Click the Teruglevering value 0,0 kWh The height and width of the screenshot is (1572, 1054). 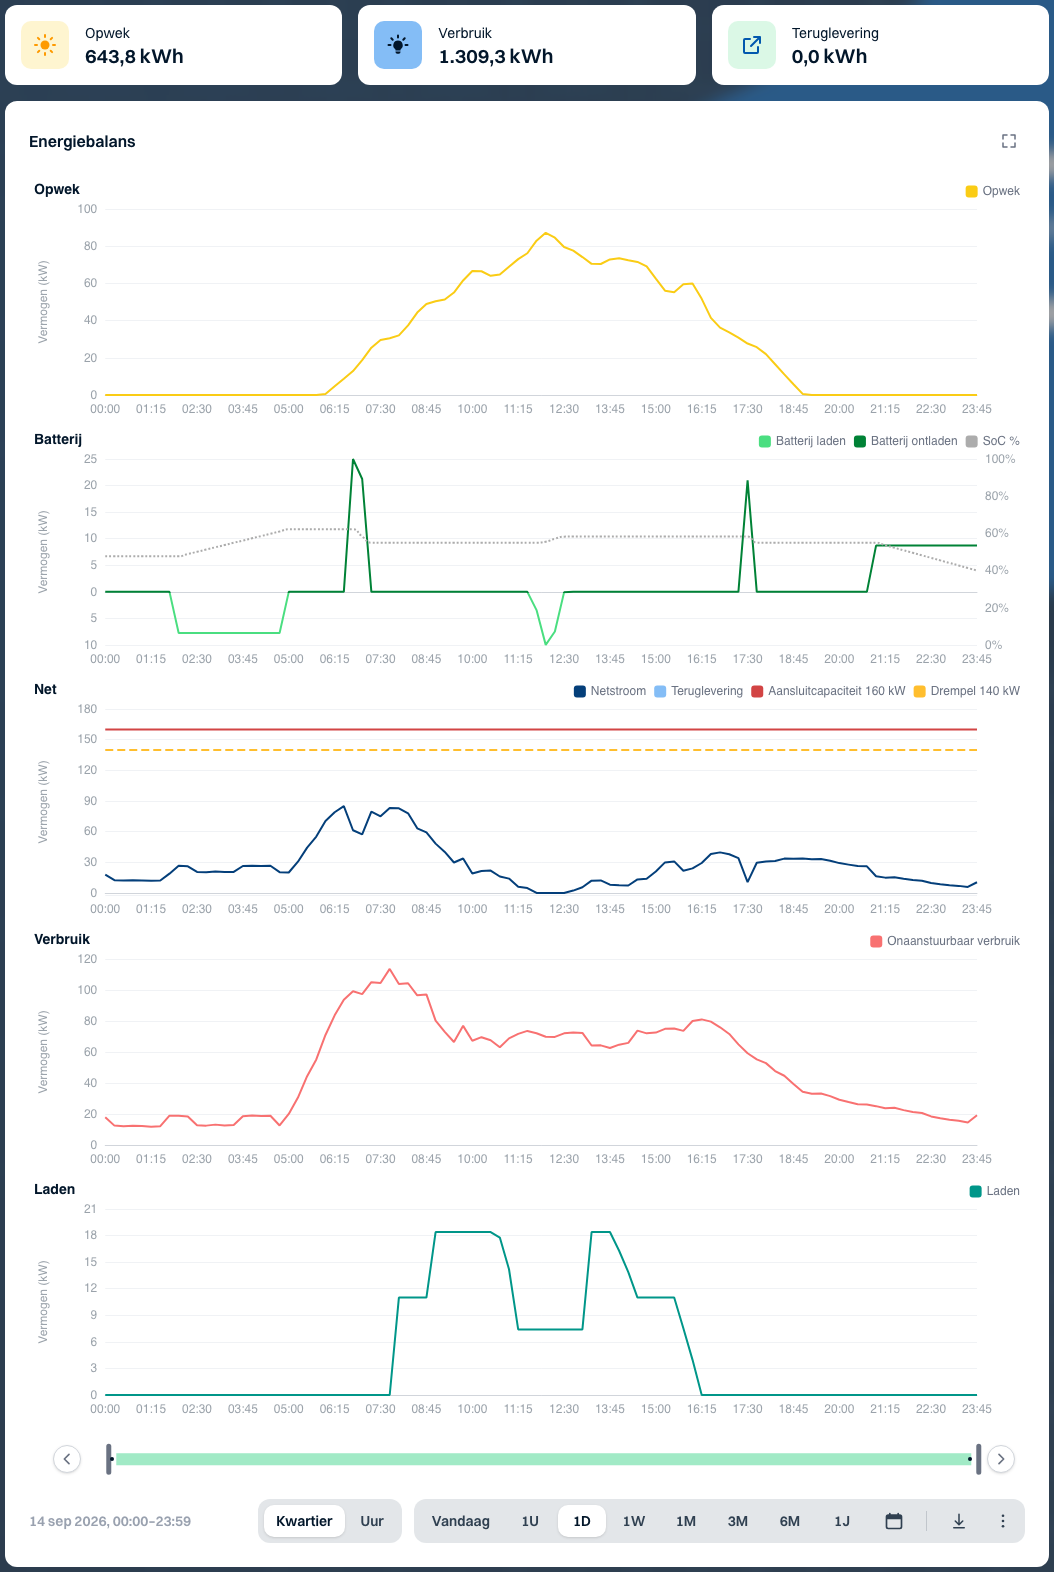coord(829,57)
